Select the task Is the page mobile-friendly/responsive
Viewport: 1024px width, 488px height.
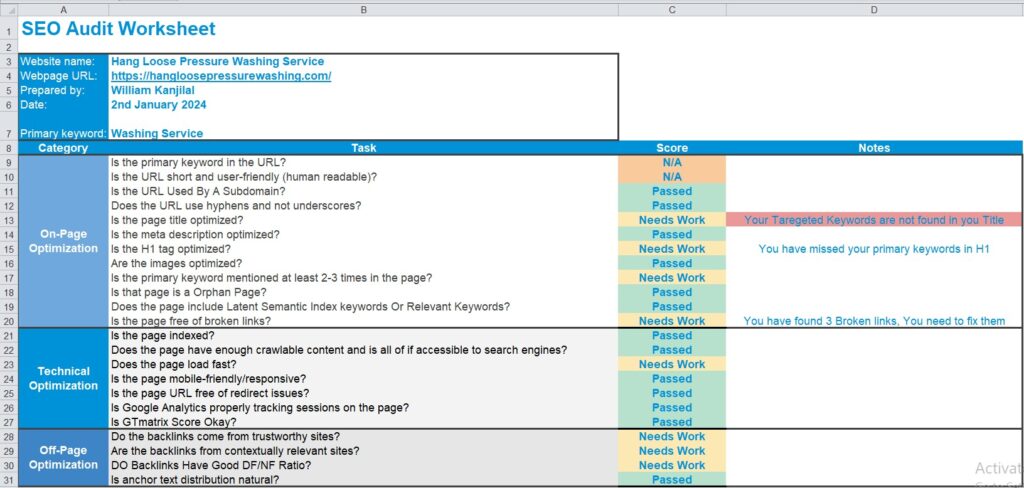(364, 378)
